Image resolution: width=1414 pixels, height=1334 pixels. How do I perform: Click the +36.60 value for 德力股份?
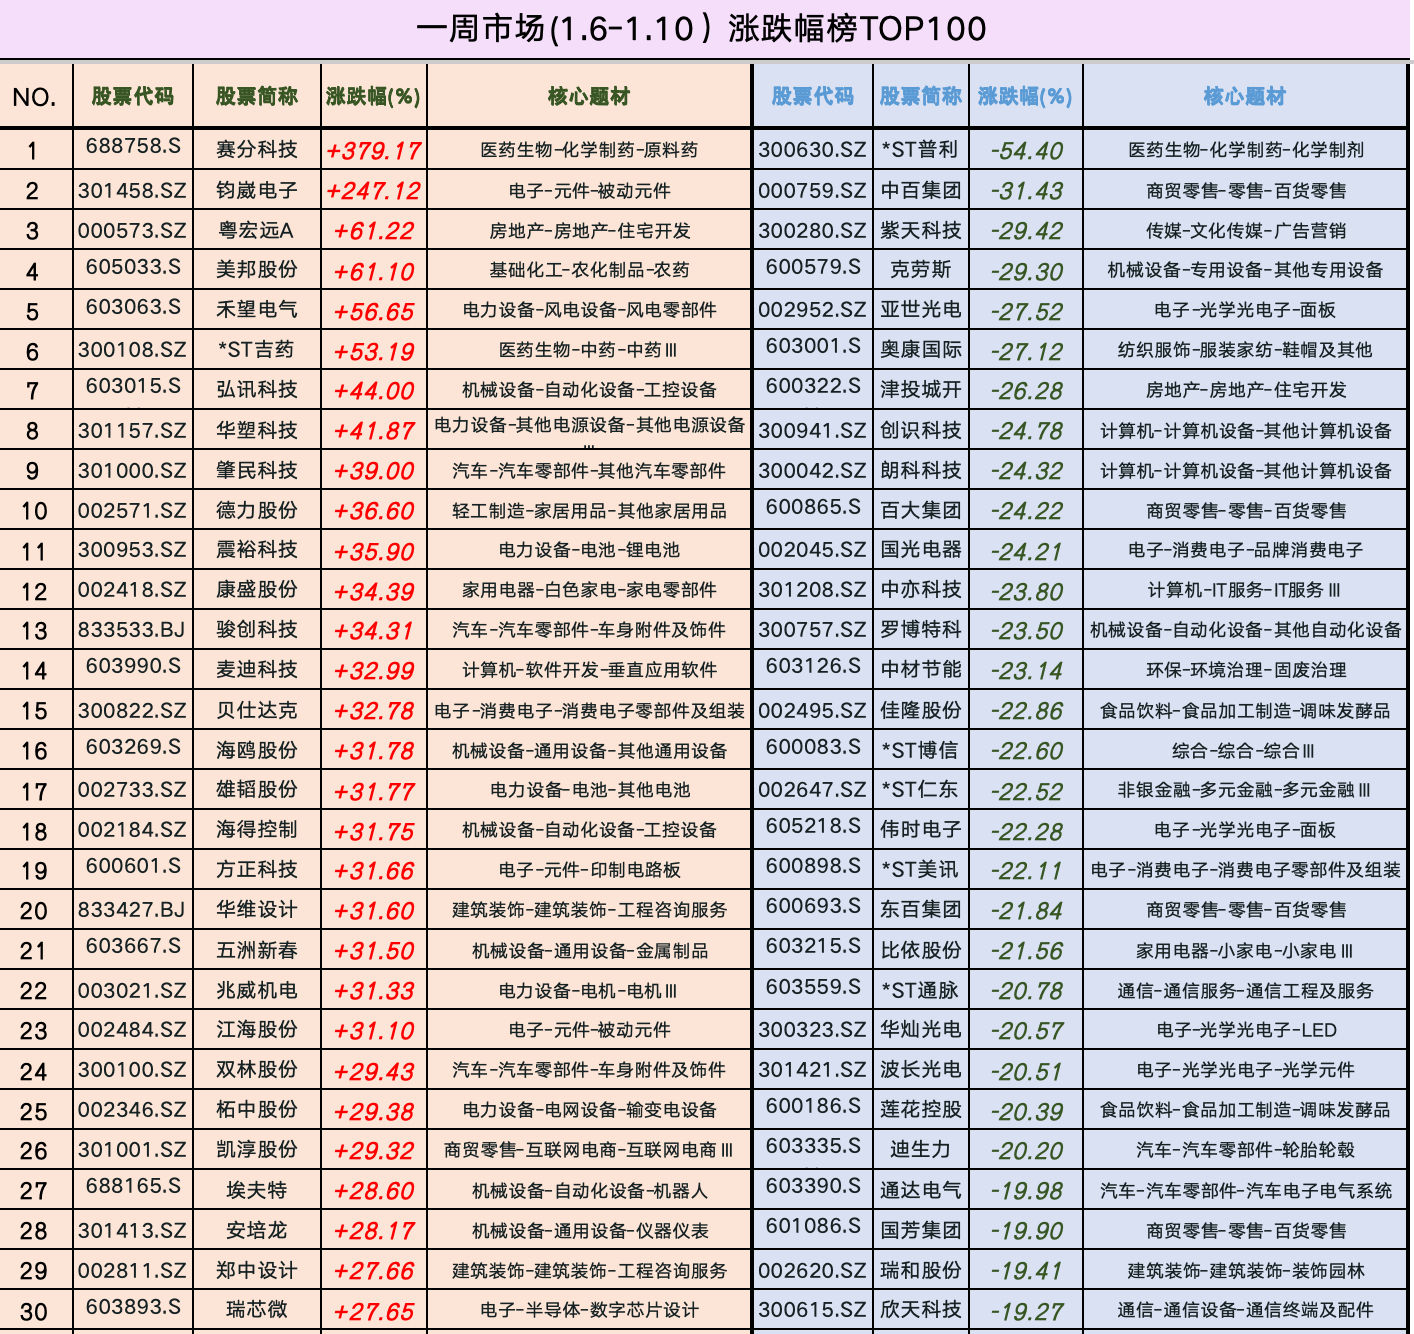point(374,511)
